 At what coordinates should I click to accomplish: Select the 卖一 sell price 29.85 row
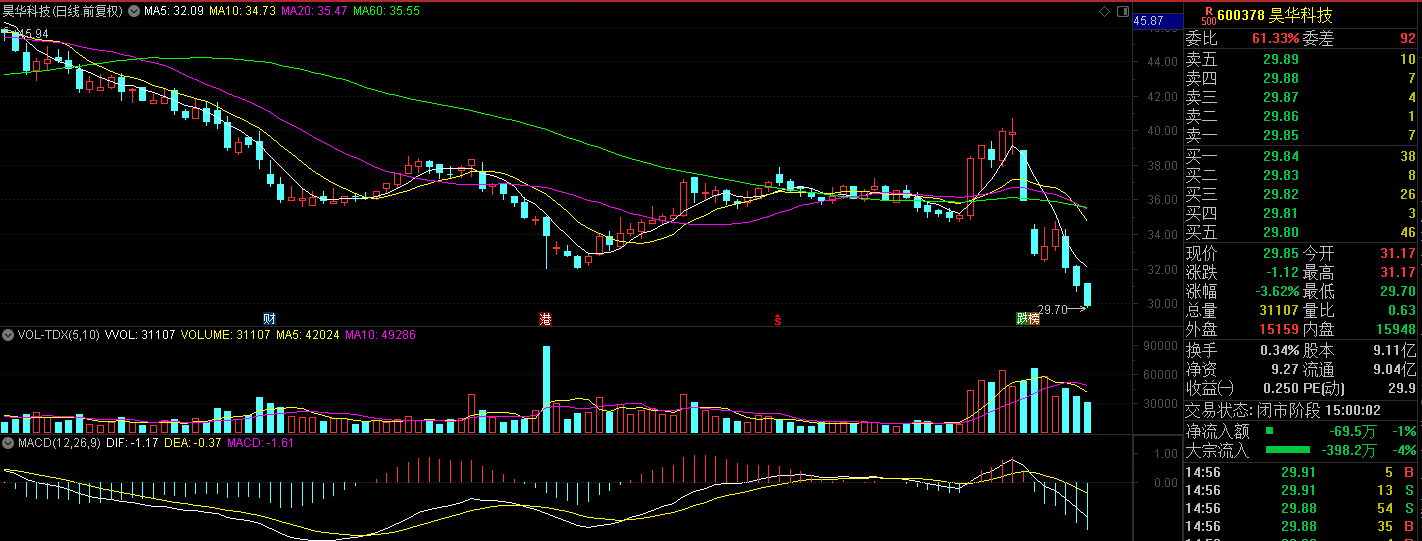click(1300, 135)
